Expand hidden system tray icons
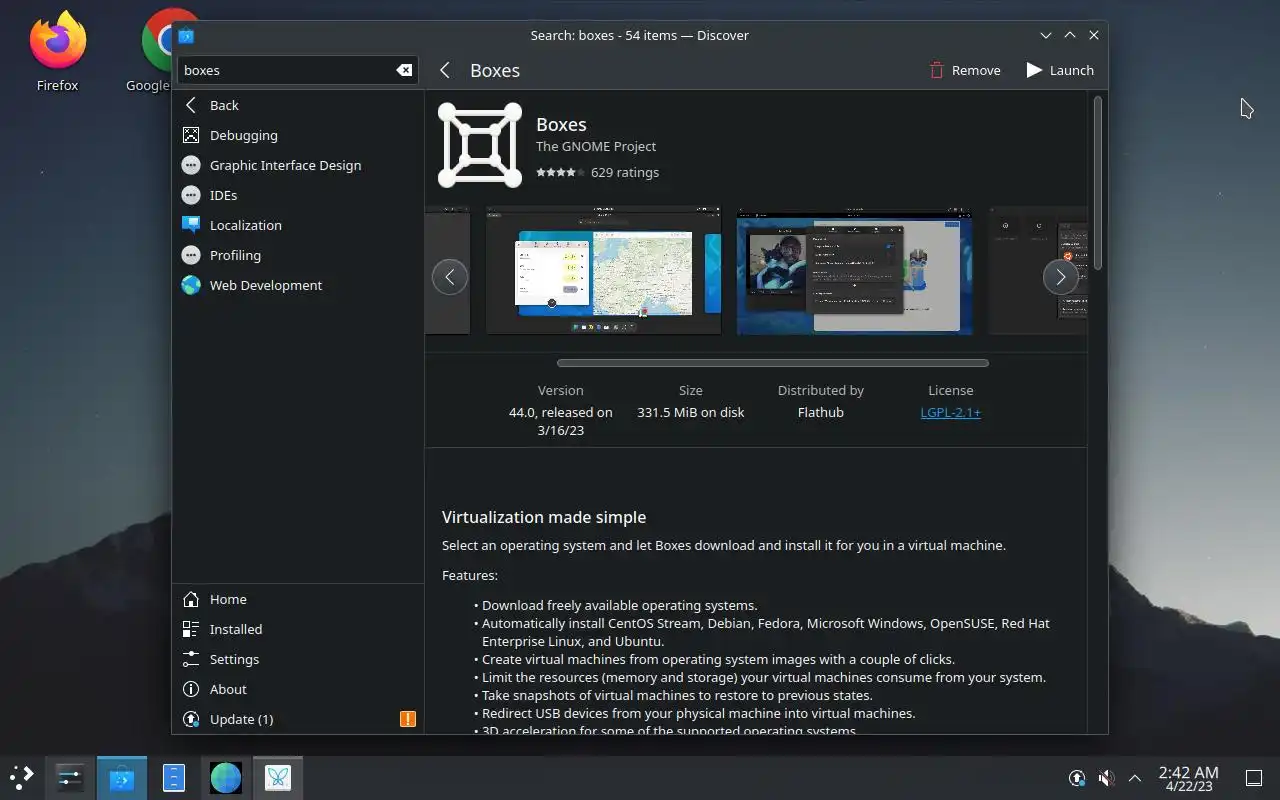The image size is (1280, 800). coord(1135,778)
